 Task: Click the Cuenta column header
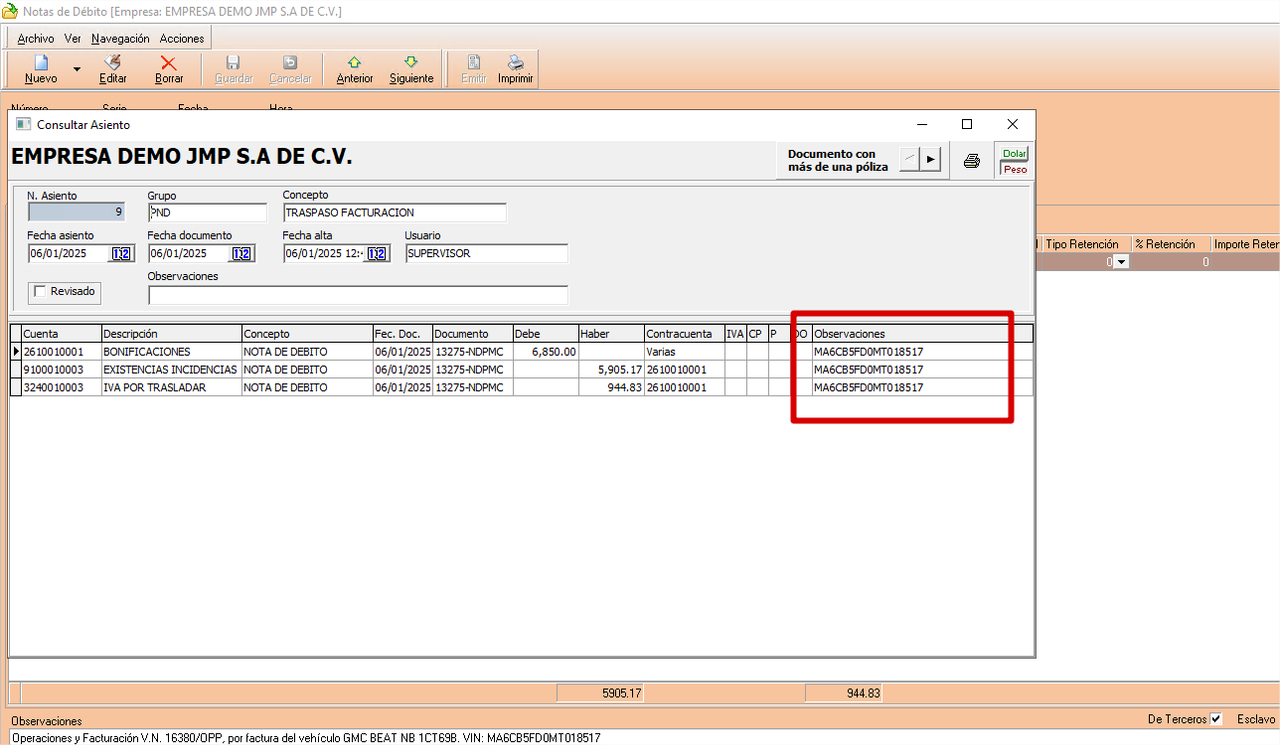(x=61, y=333)
